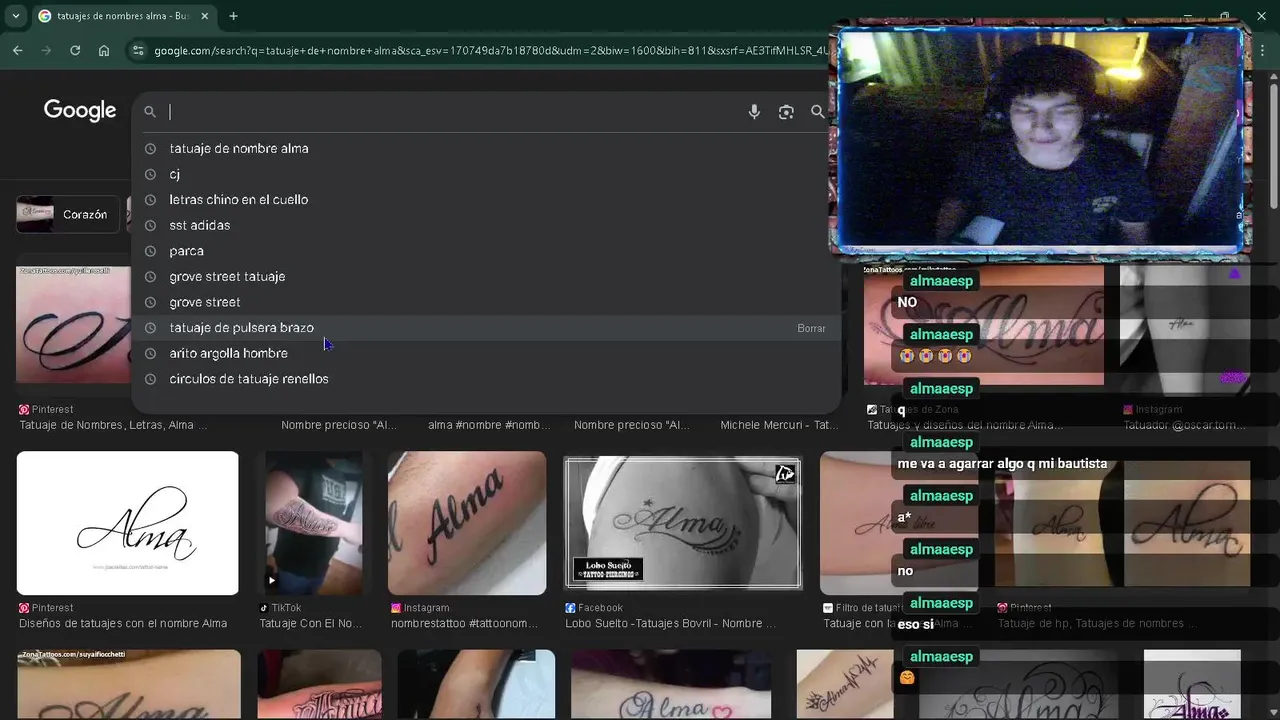Close the 'tatuajes de nombres alma' tab
The image size is (1280, 720).
tap(204, 16)
